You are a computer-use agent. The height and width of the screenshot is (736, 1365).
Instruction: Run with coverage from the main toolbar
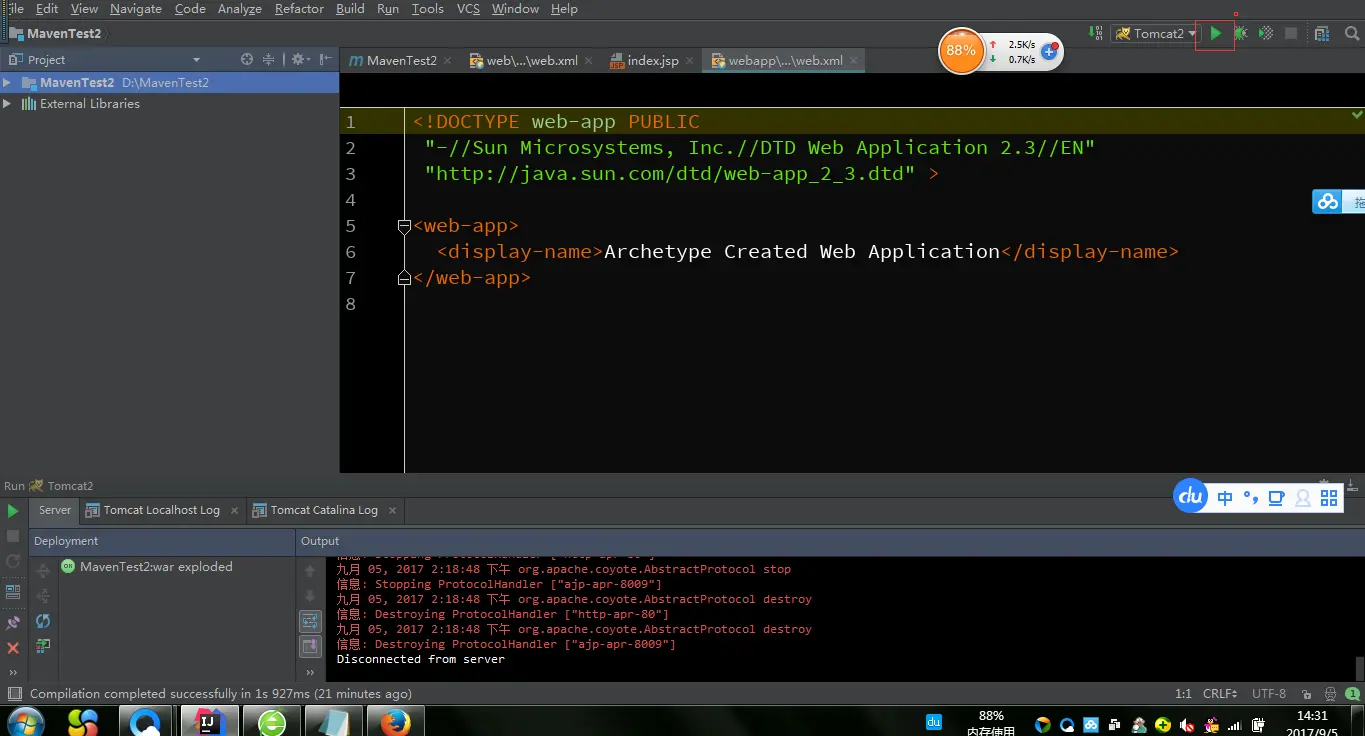coord(1266,33)
